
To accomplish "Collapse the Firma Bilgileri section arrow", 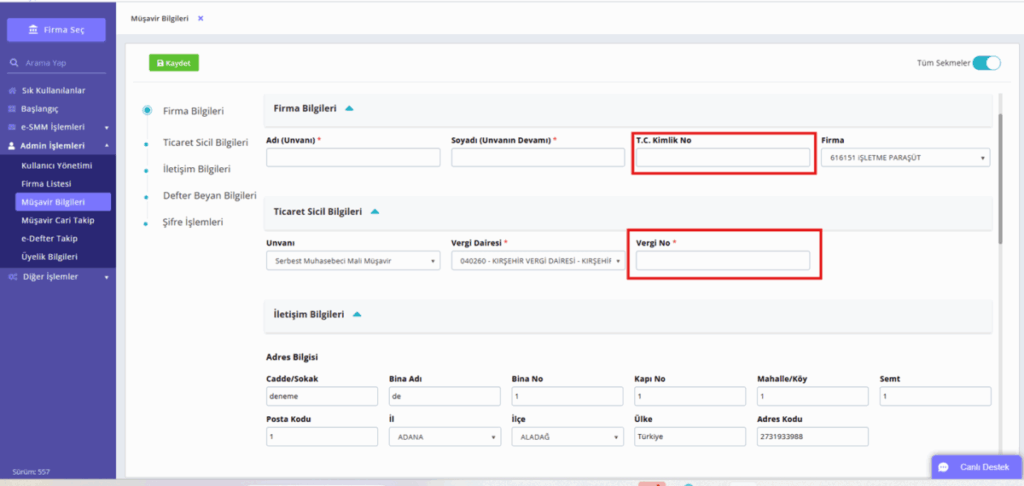I will click(349, 109).
